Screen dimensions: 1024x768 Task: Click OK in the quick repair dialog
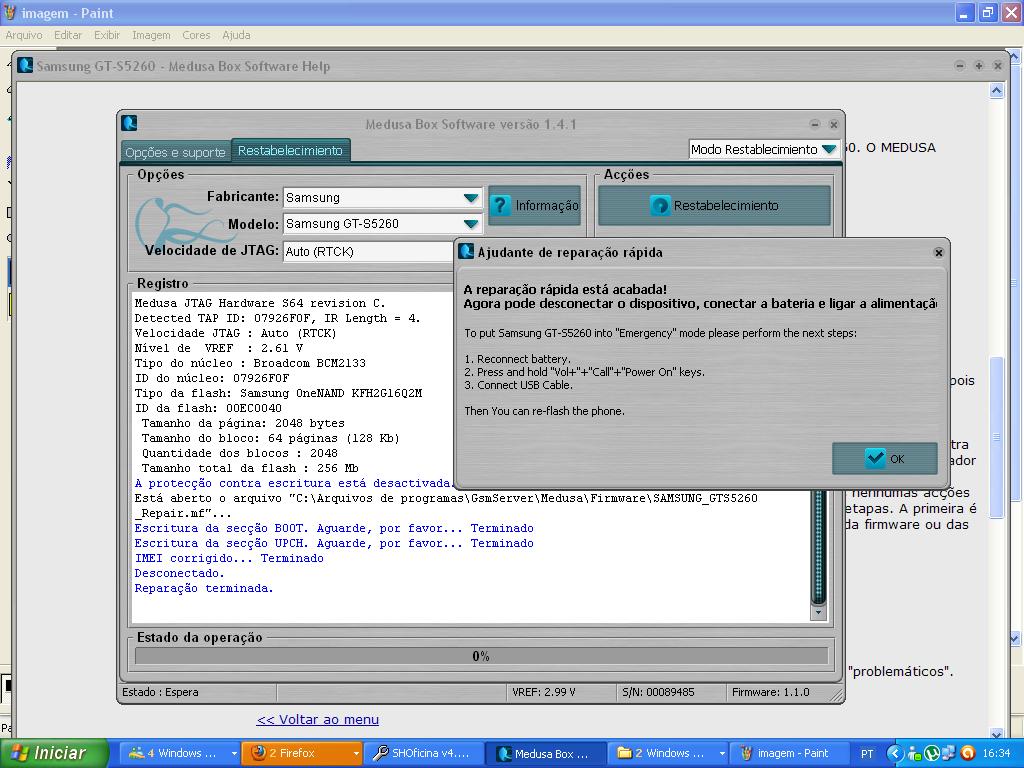pyautogui.click(x=884, y=458)
